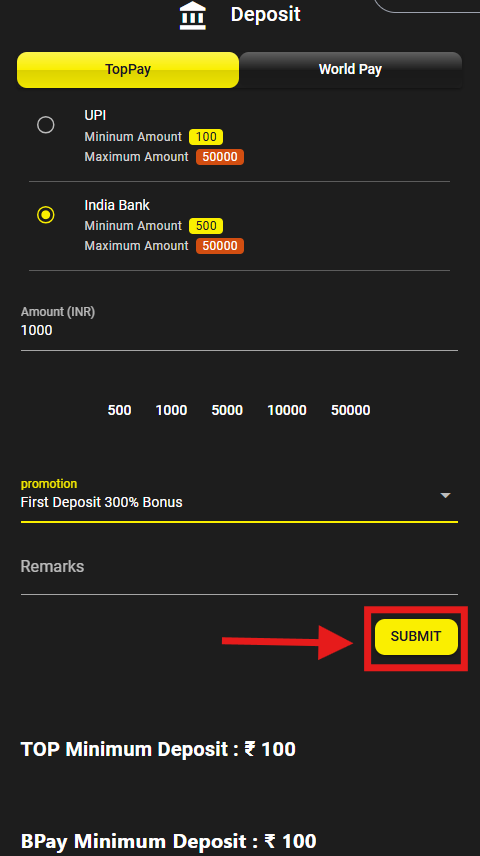Choose the 5000 quick amount
This screenshot has height=856, width=480.
coord(227,410)
